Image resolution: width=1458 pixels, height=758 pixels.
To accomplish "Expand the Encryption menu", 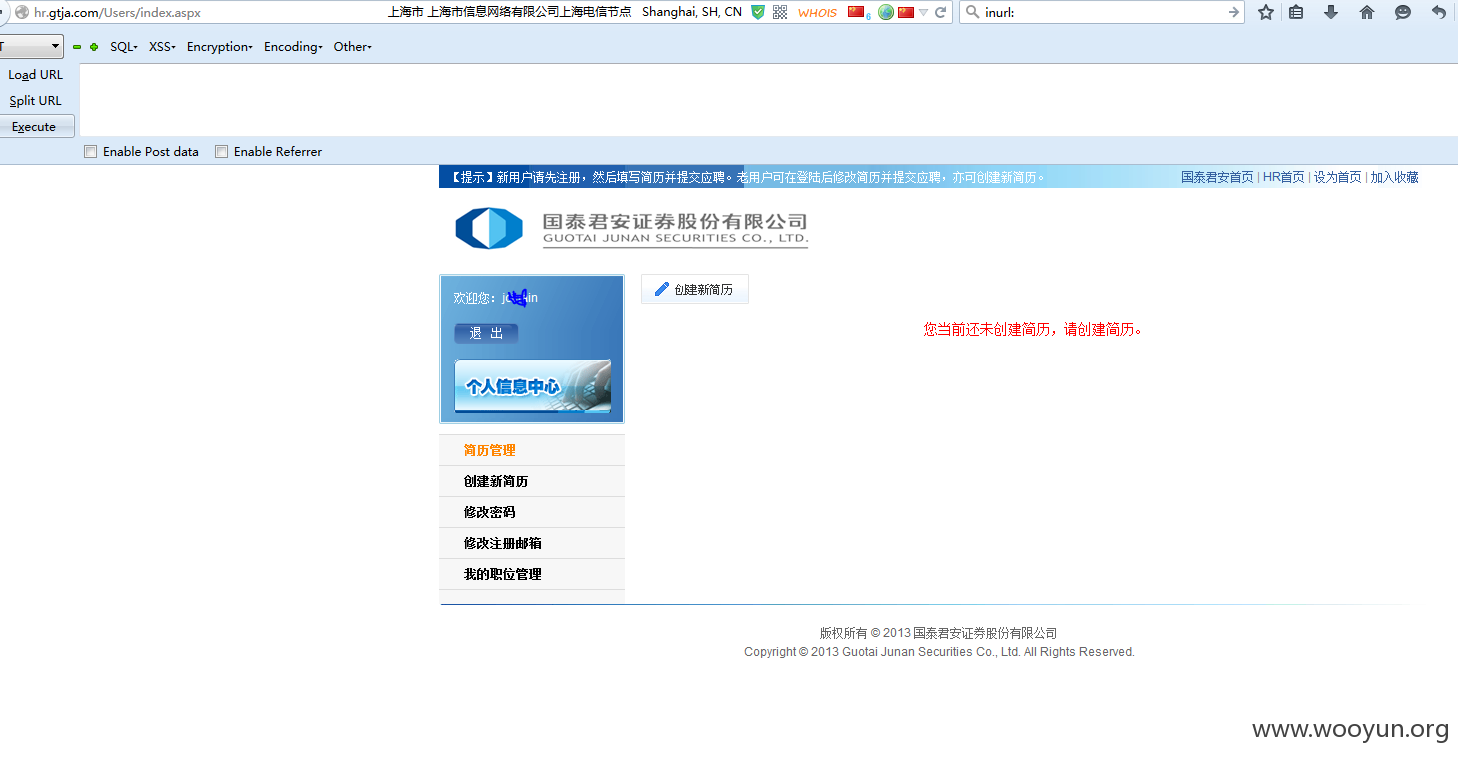I will click(220, 47).
